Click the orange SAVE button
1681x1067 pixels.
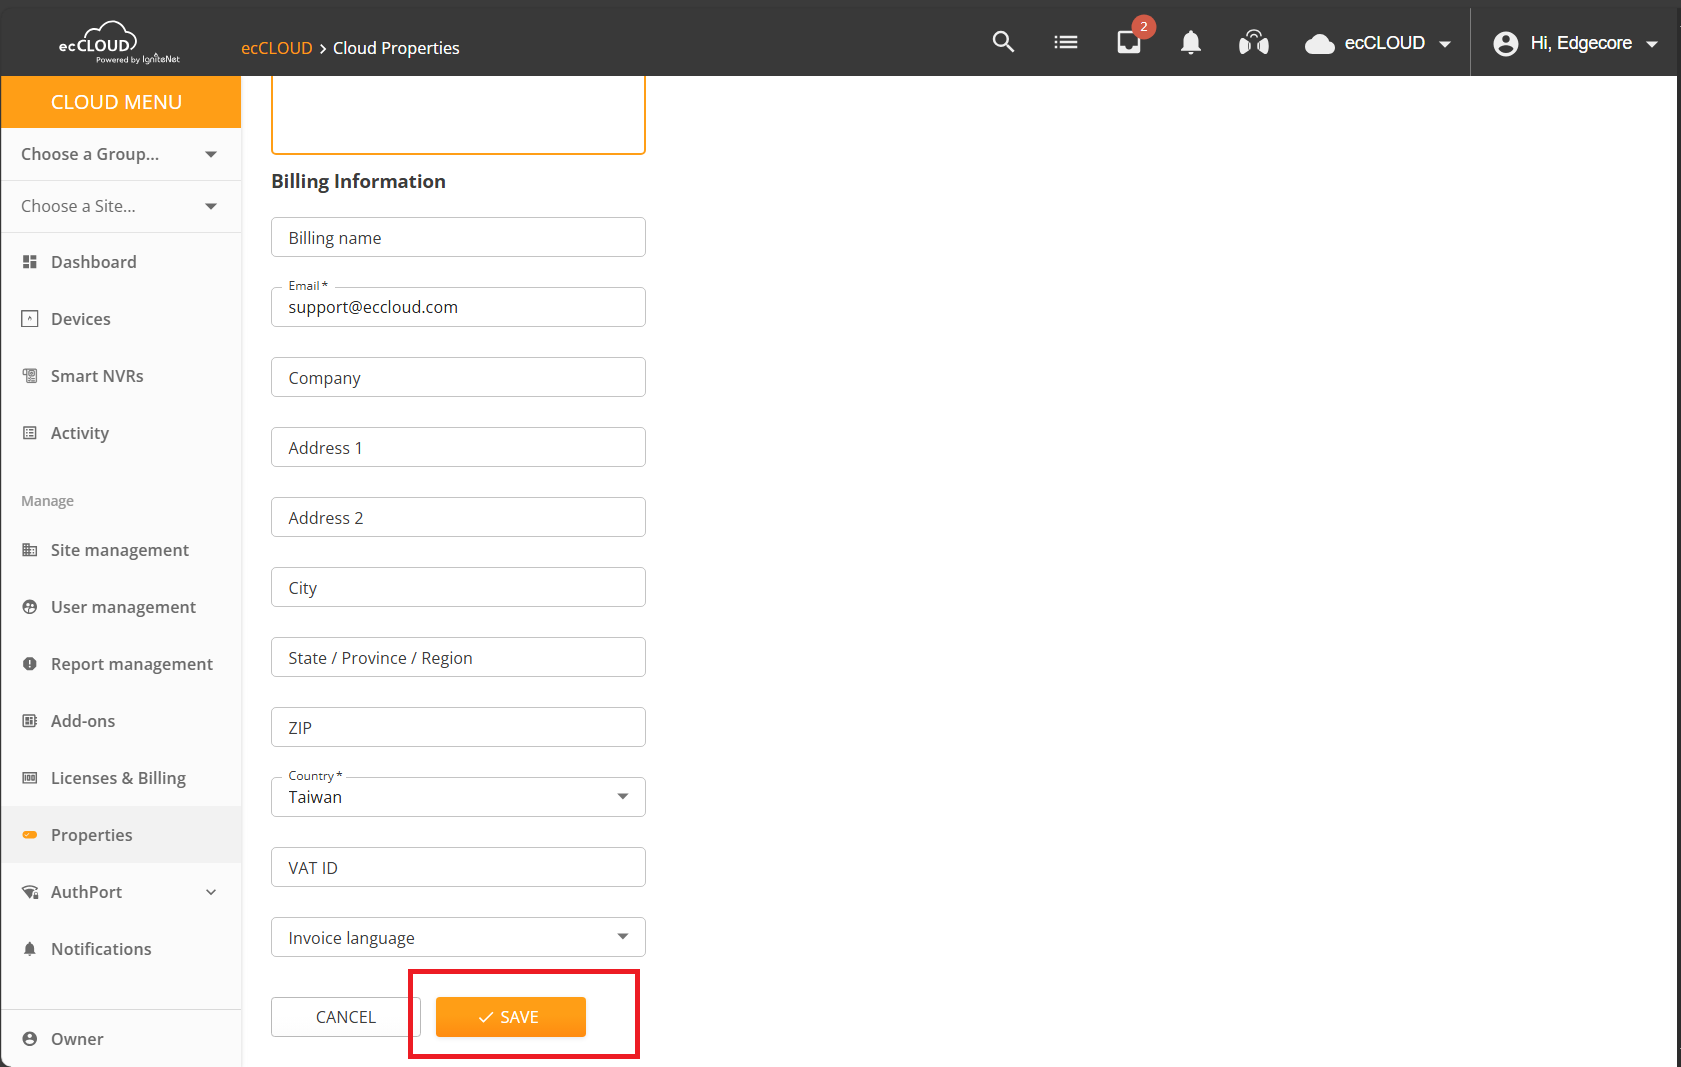click(x=511, y=1017)
